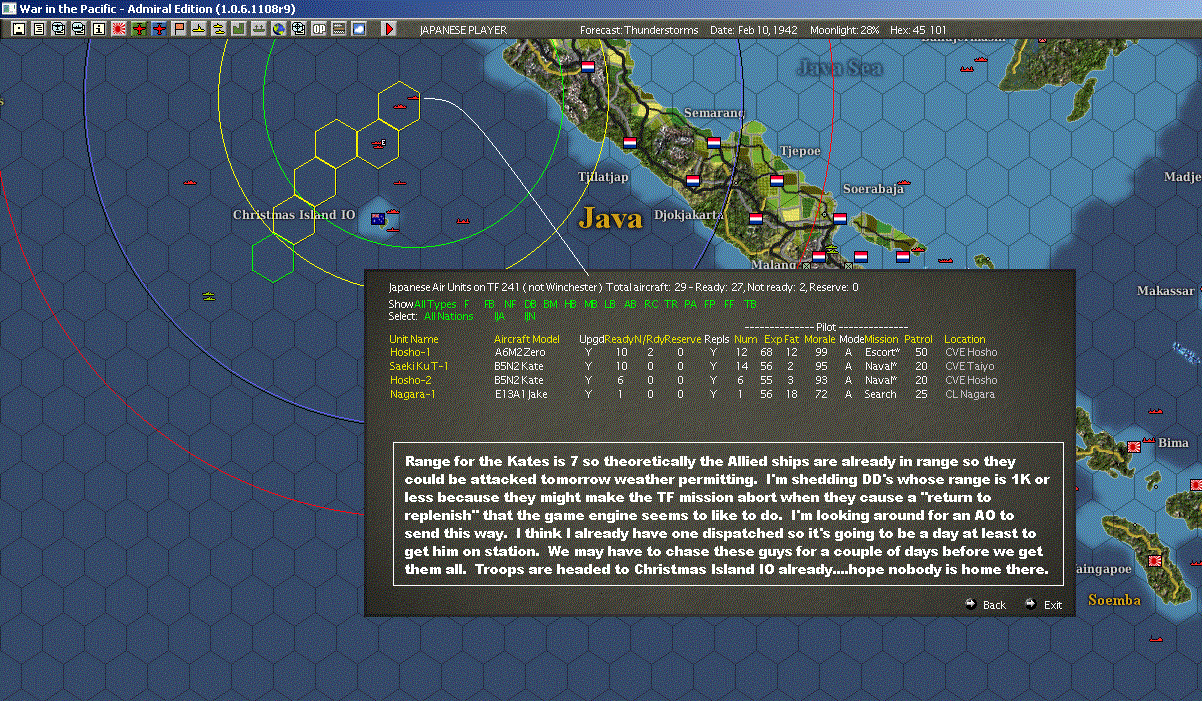The width and height of the screenshot is (1202, 701).
Task: Toggle All Types aircraft filter
Action: [x=435, y=304]
